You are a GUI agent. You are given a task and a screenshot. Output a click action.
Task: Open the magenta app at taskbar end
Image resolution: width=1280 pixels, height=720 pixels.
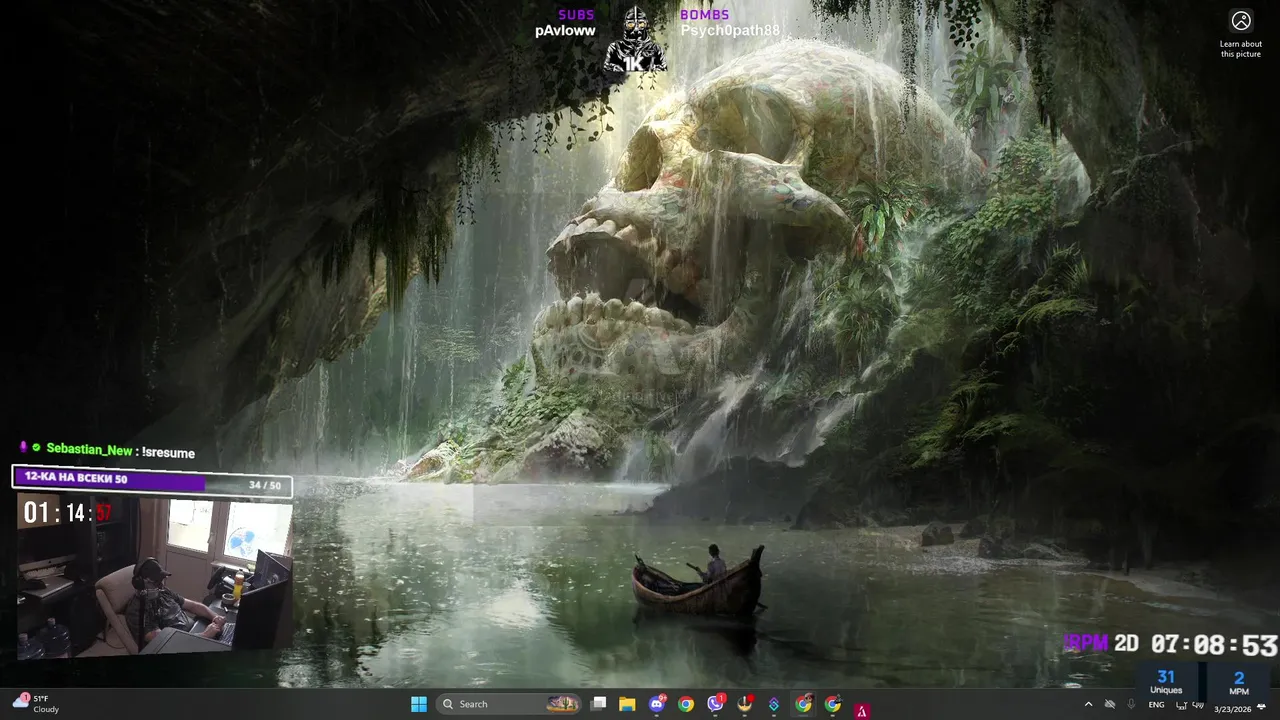tap(862, 710)
